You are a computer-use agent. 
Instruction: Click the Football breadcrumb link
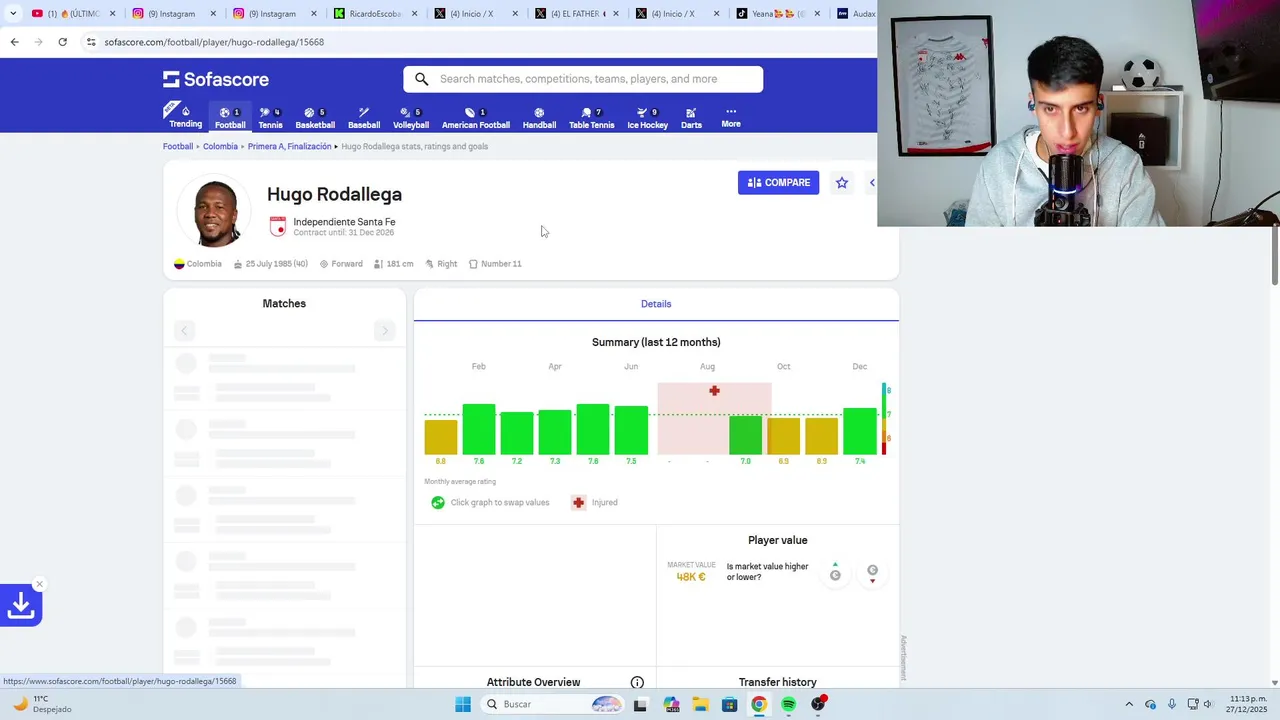click(178, 146)
